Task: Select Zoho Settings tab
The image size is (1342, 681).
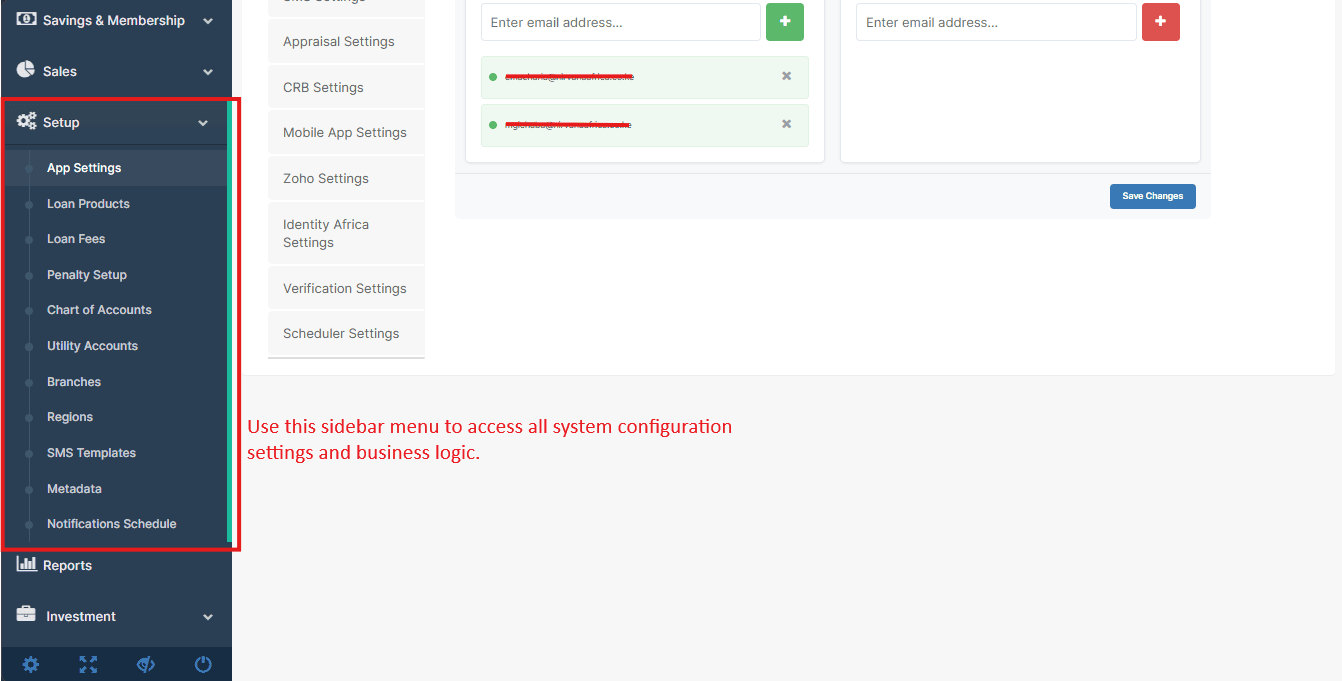Action: point(346,178)
